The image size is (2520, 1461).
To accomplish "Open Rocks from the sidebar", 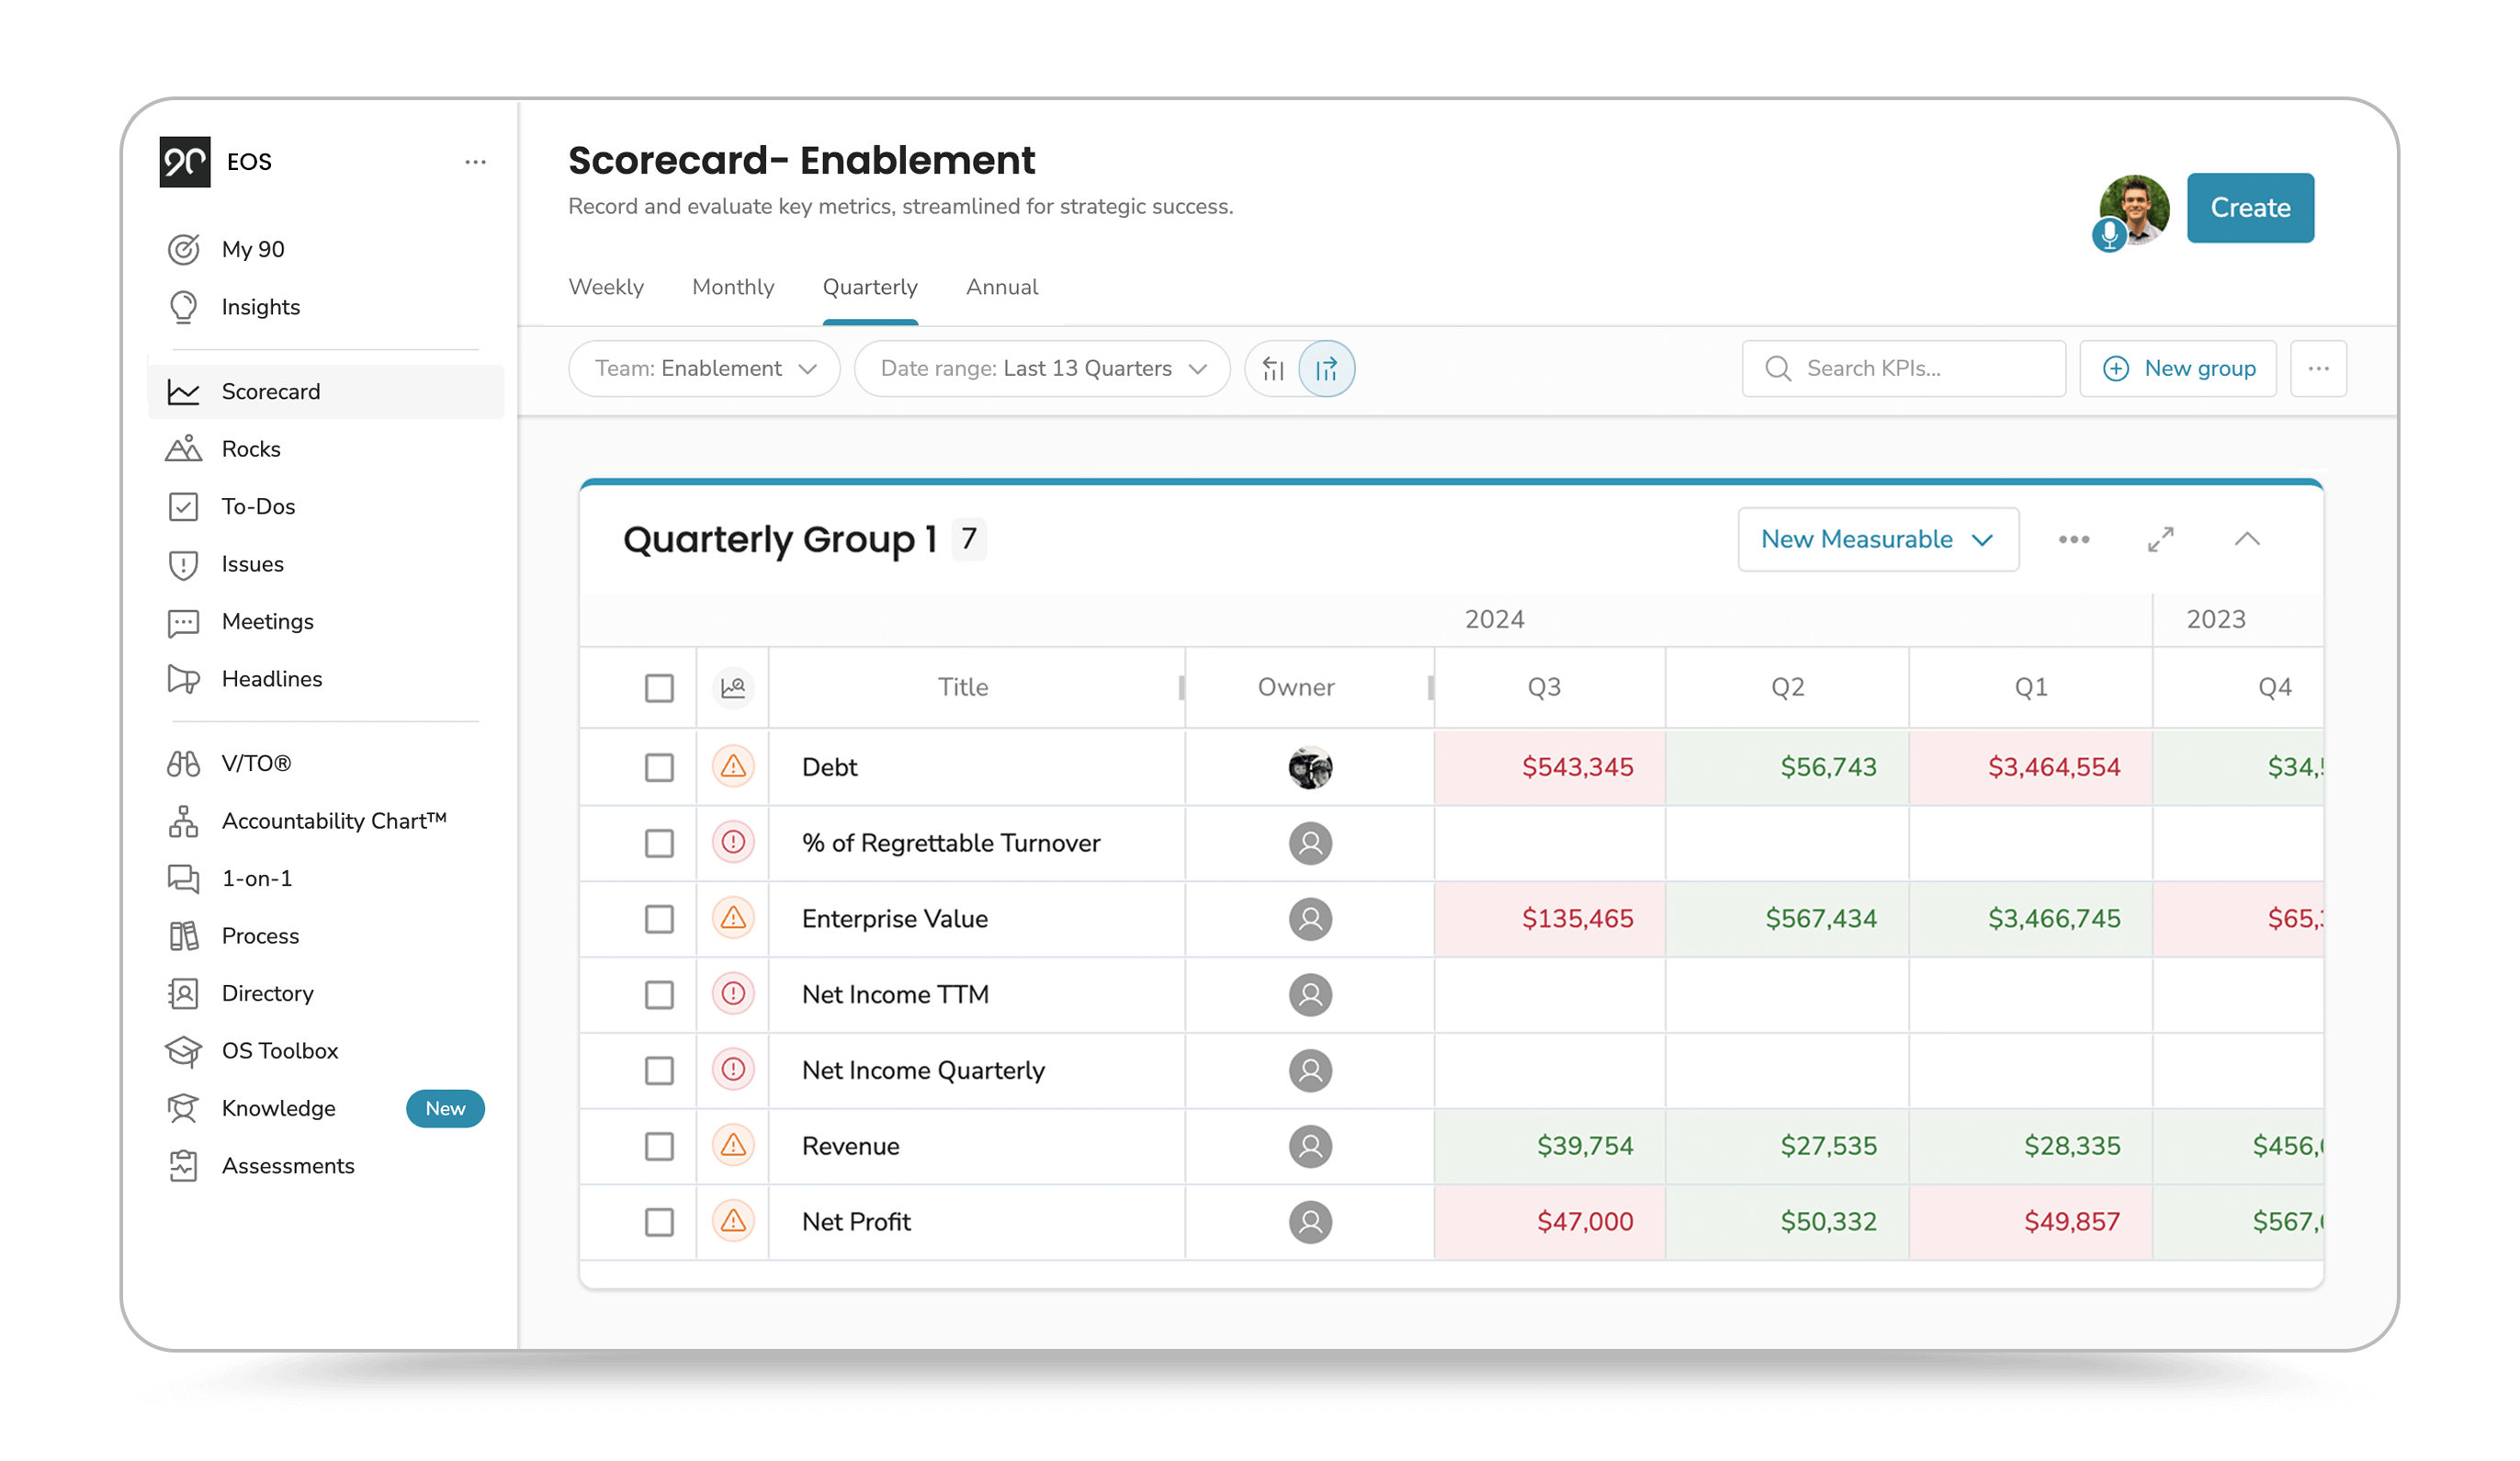I will [250, 449].
